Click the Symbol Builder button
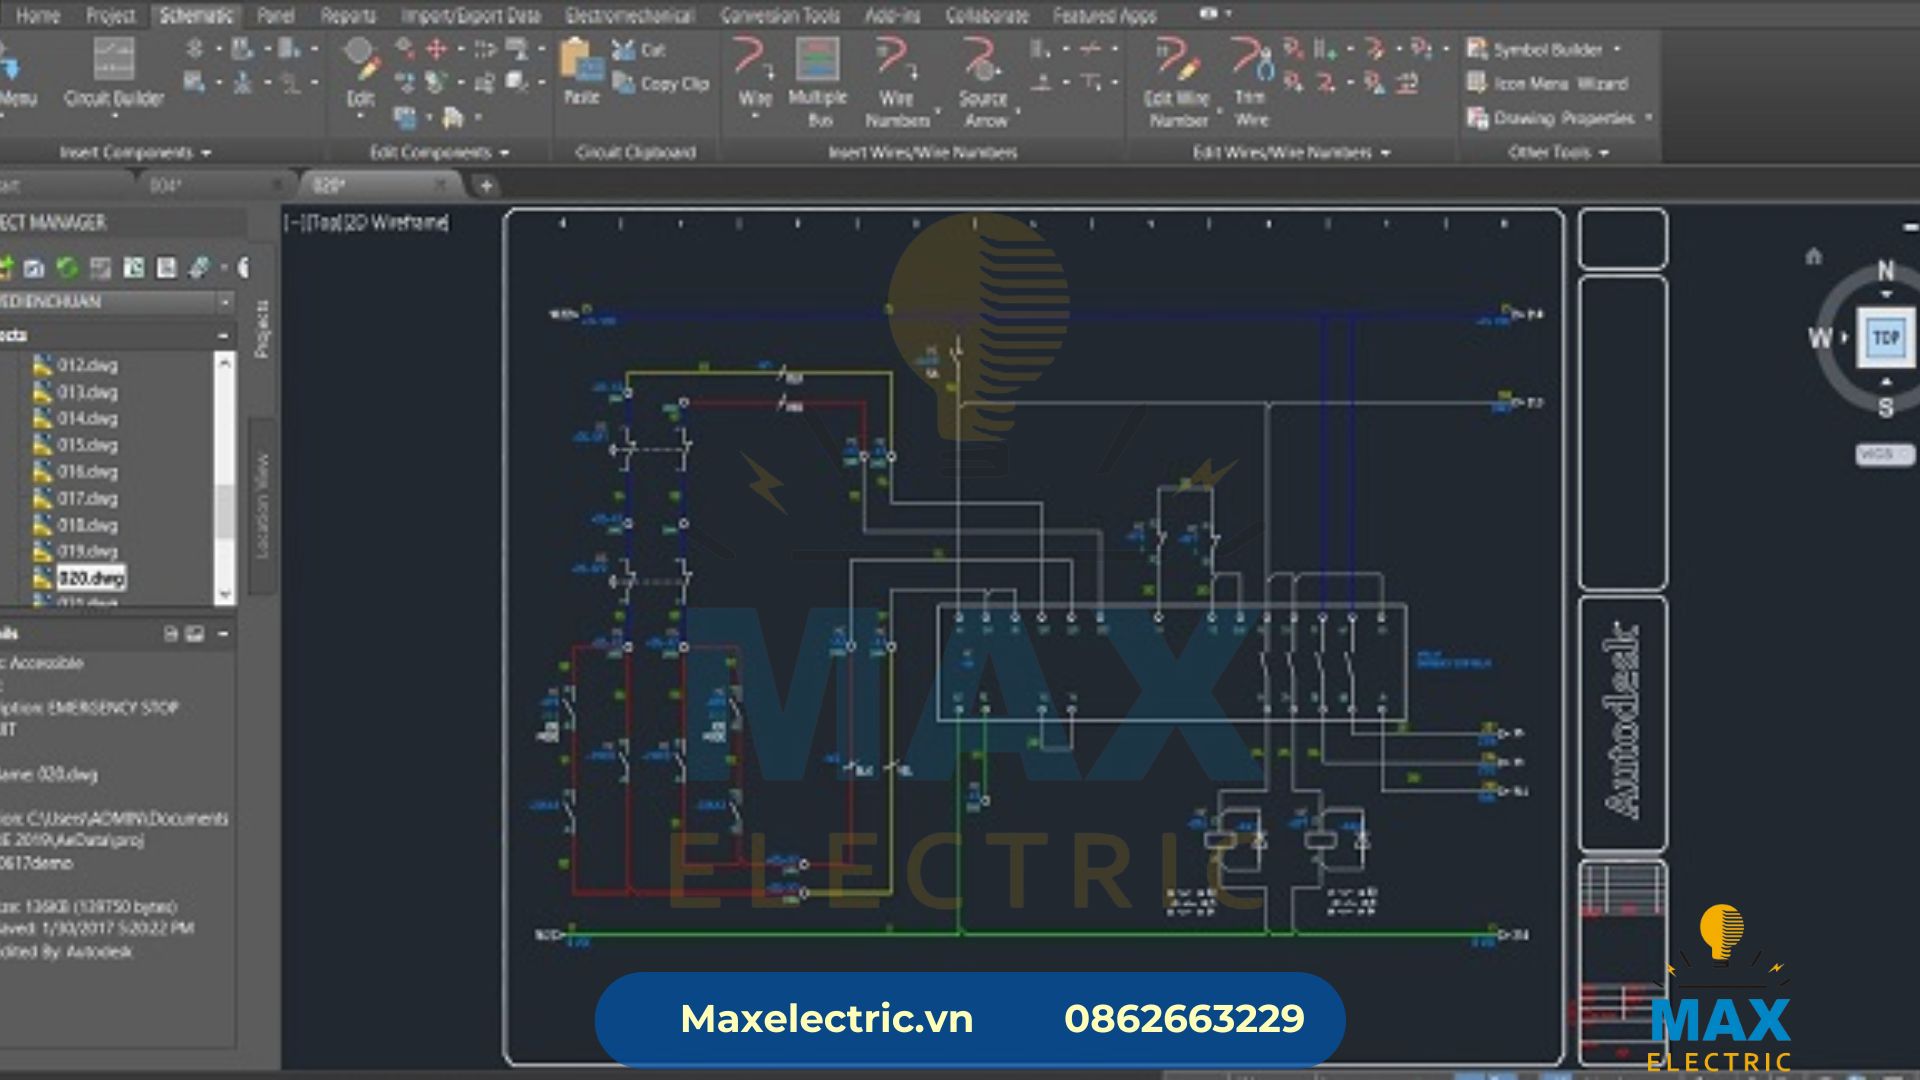The image size is (1920, 1080). click(1545, 49)
